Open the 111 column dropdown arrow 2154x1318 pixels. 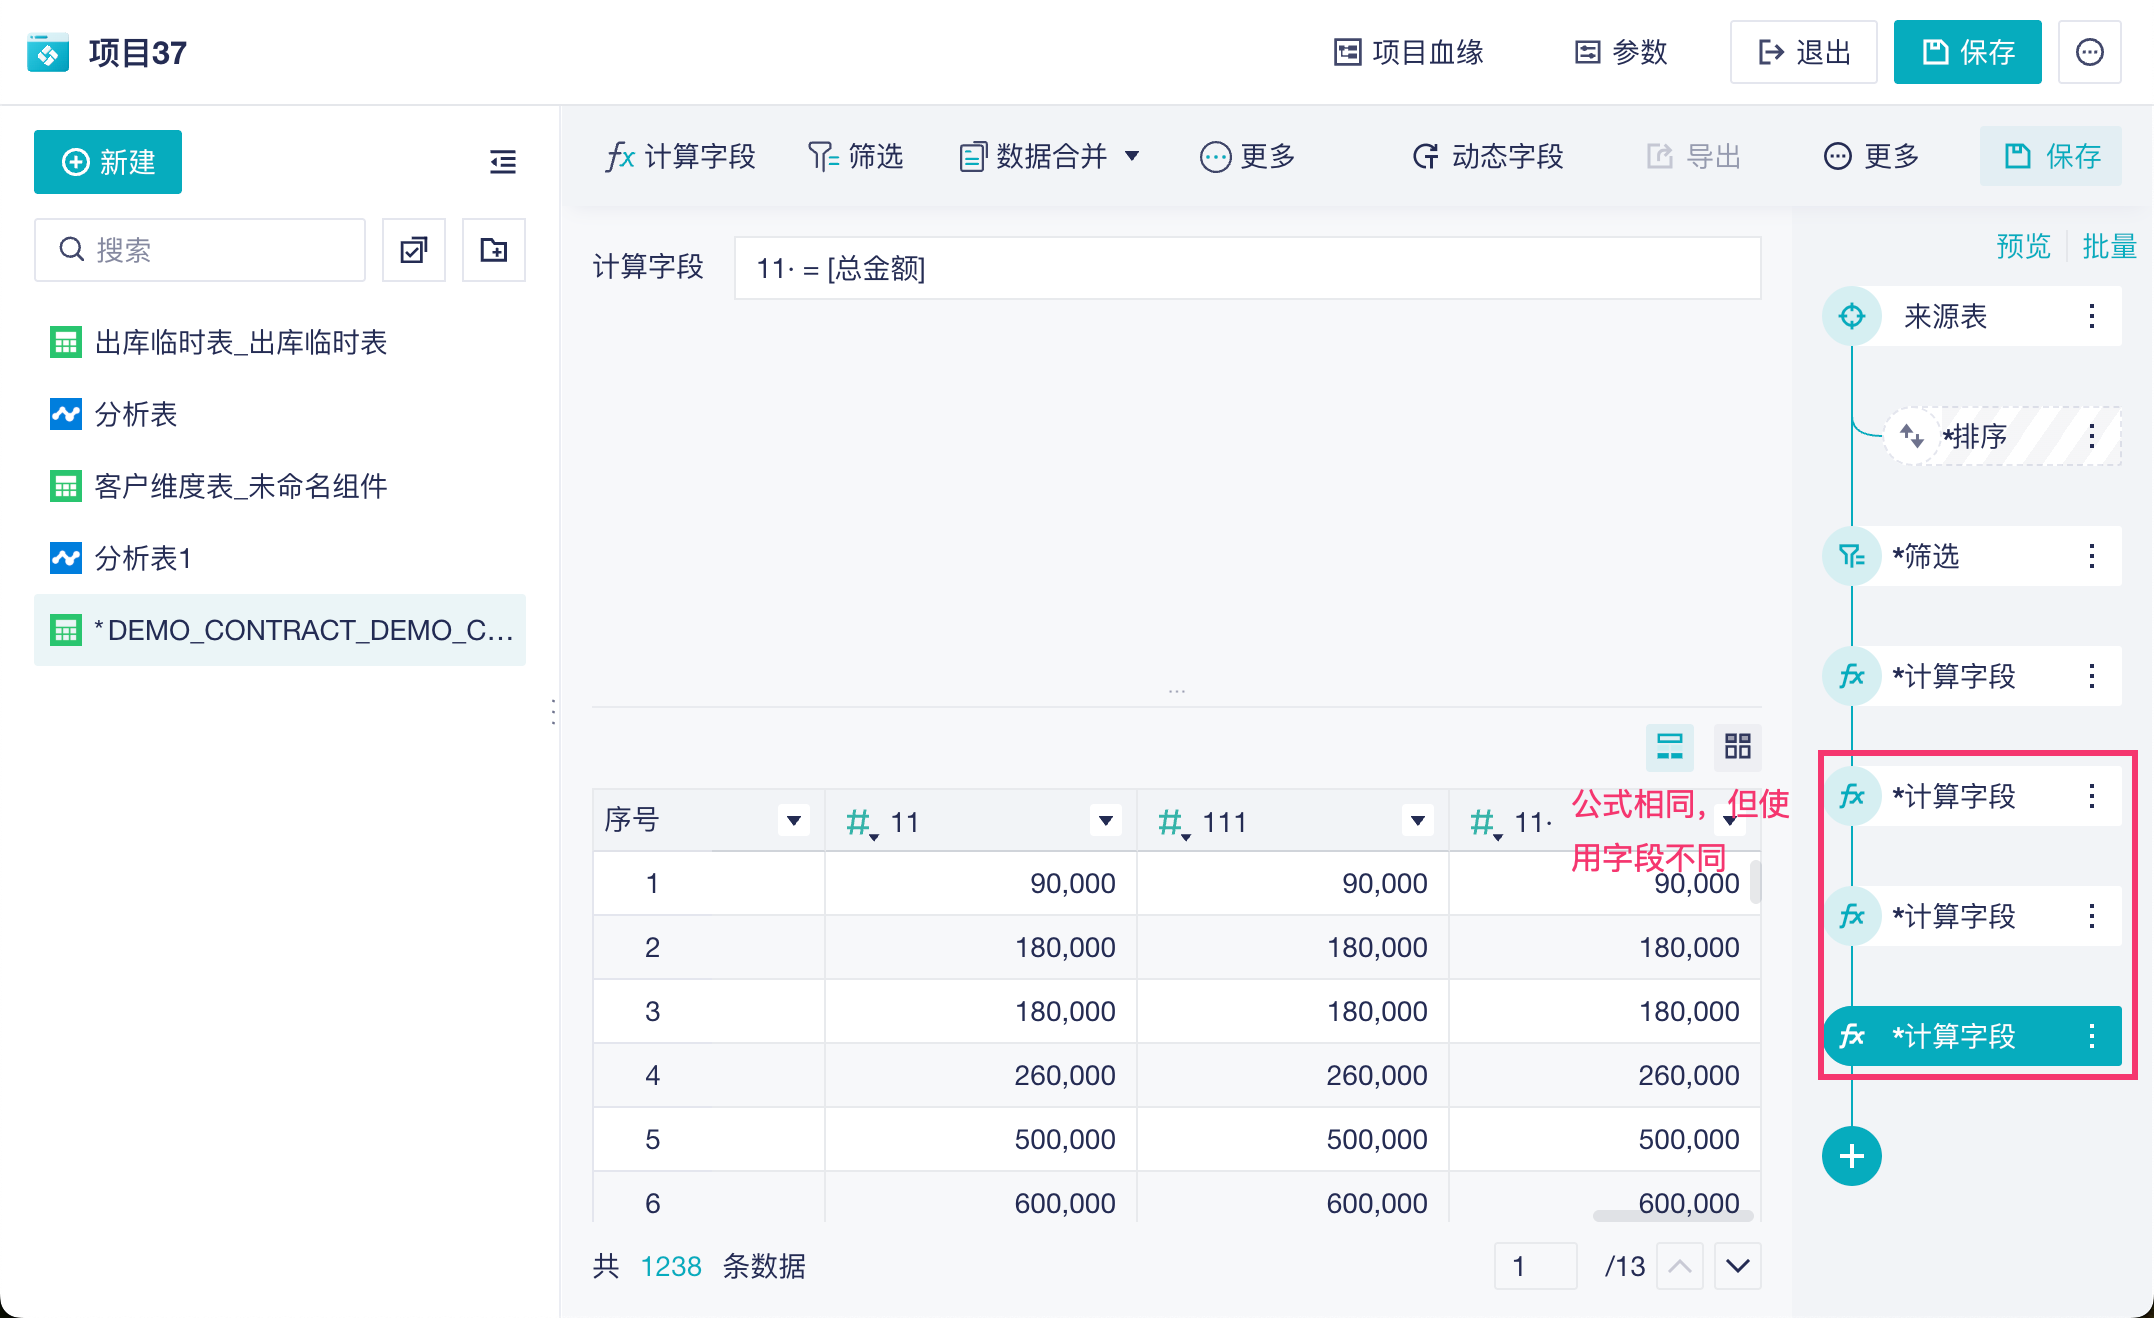tap(1417, 821)
